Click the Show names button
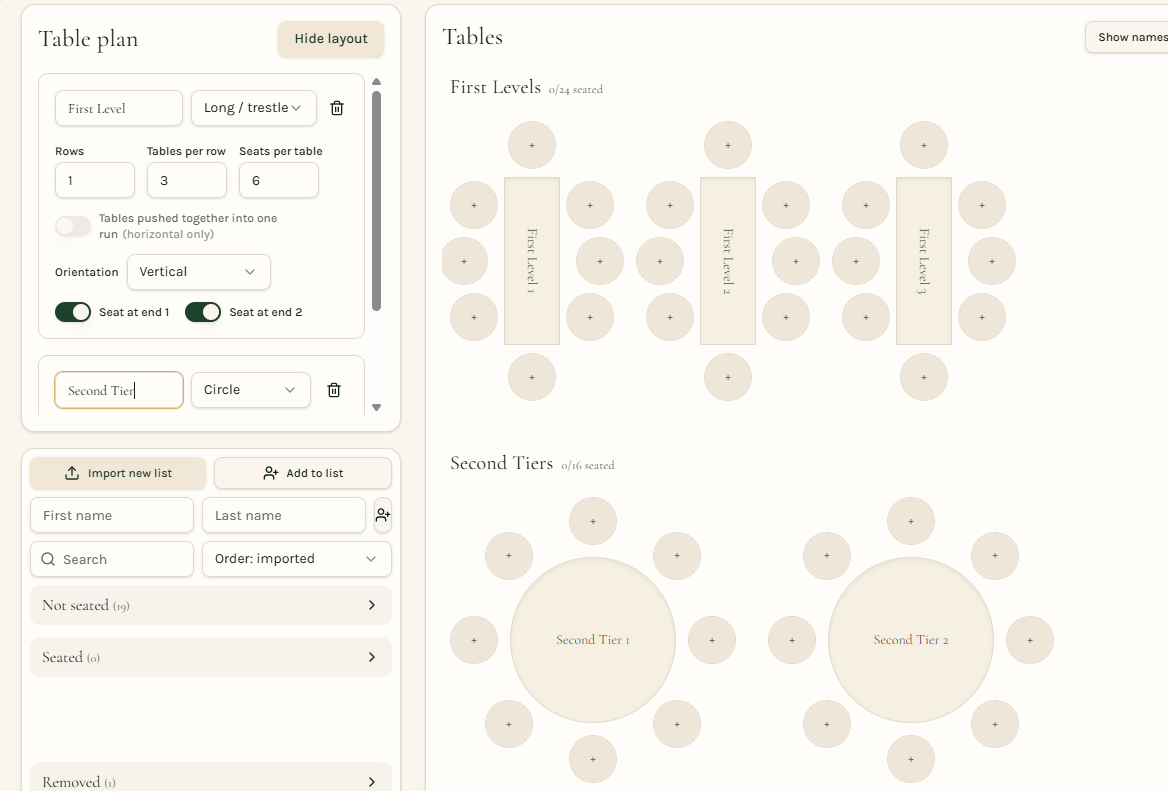The image size is (1168, 791). click(1127, 37)
